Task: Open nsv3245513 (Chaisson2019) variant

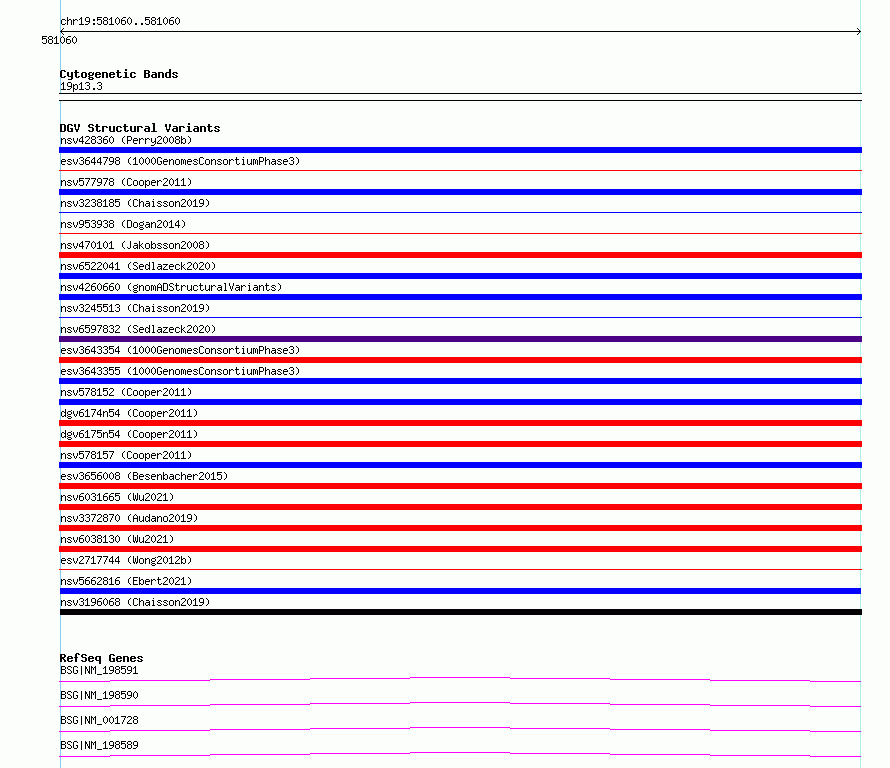Action: tap(135, 308)
